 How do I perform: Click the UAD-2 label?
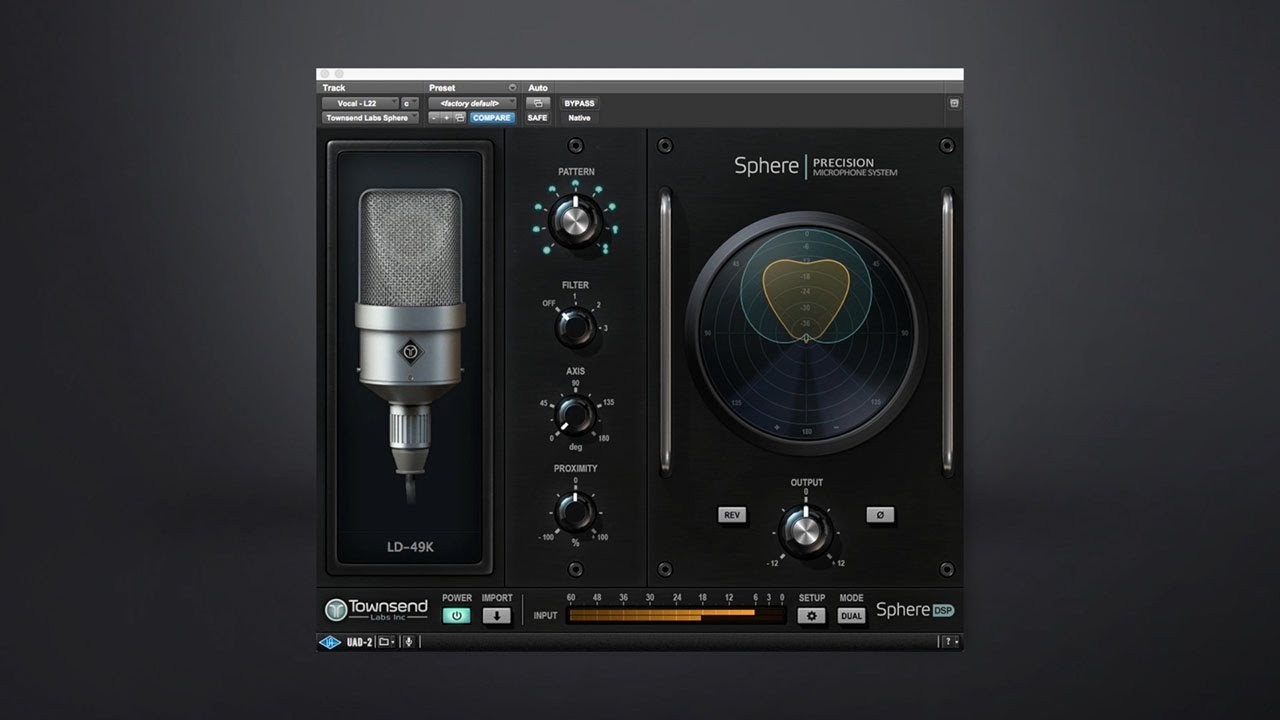tap(359, 642)
